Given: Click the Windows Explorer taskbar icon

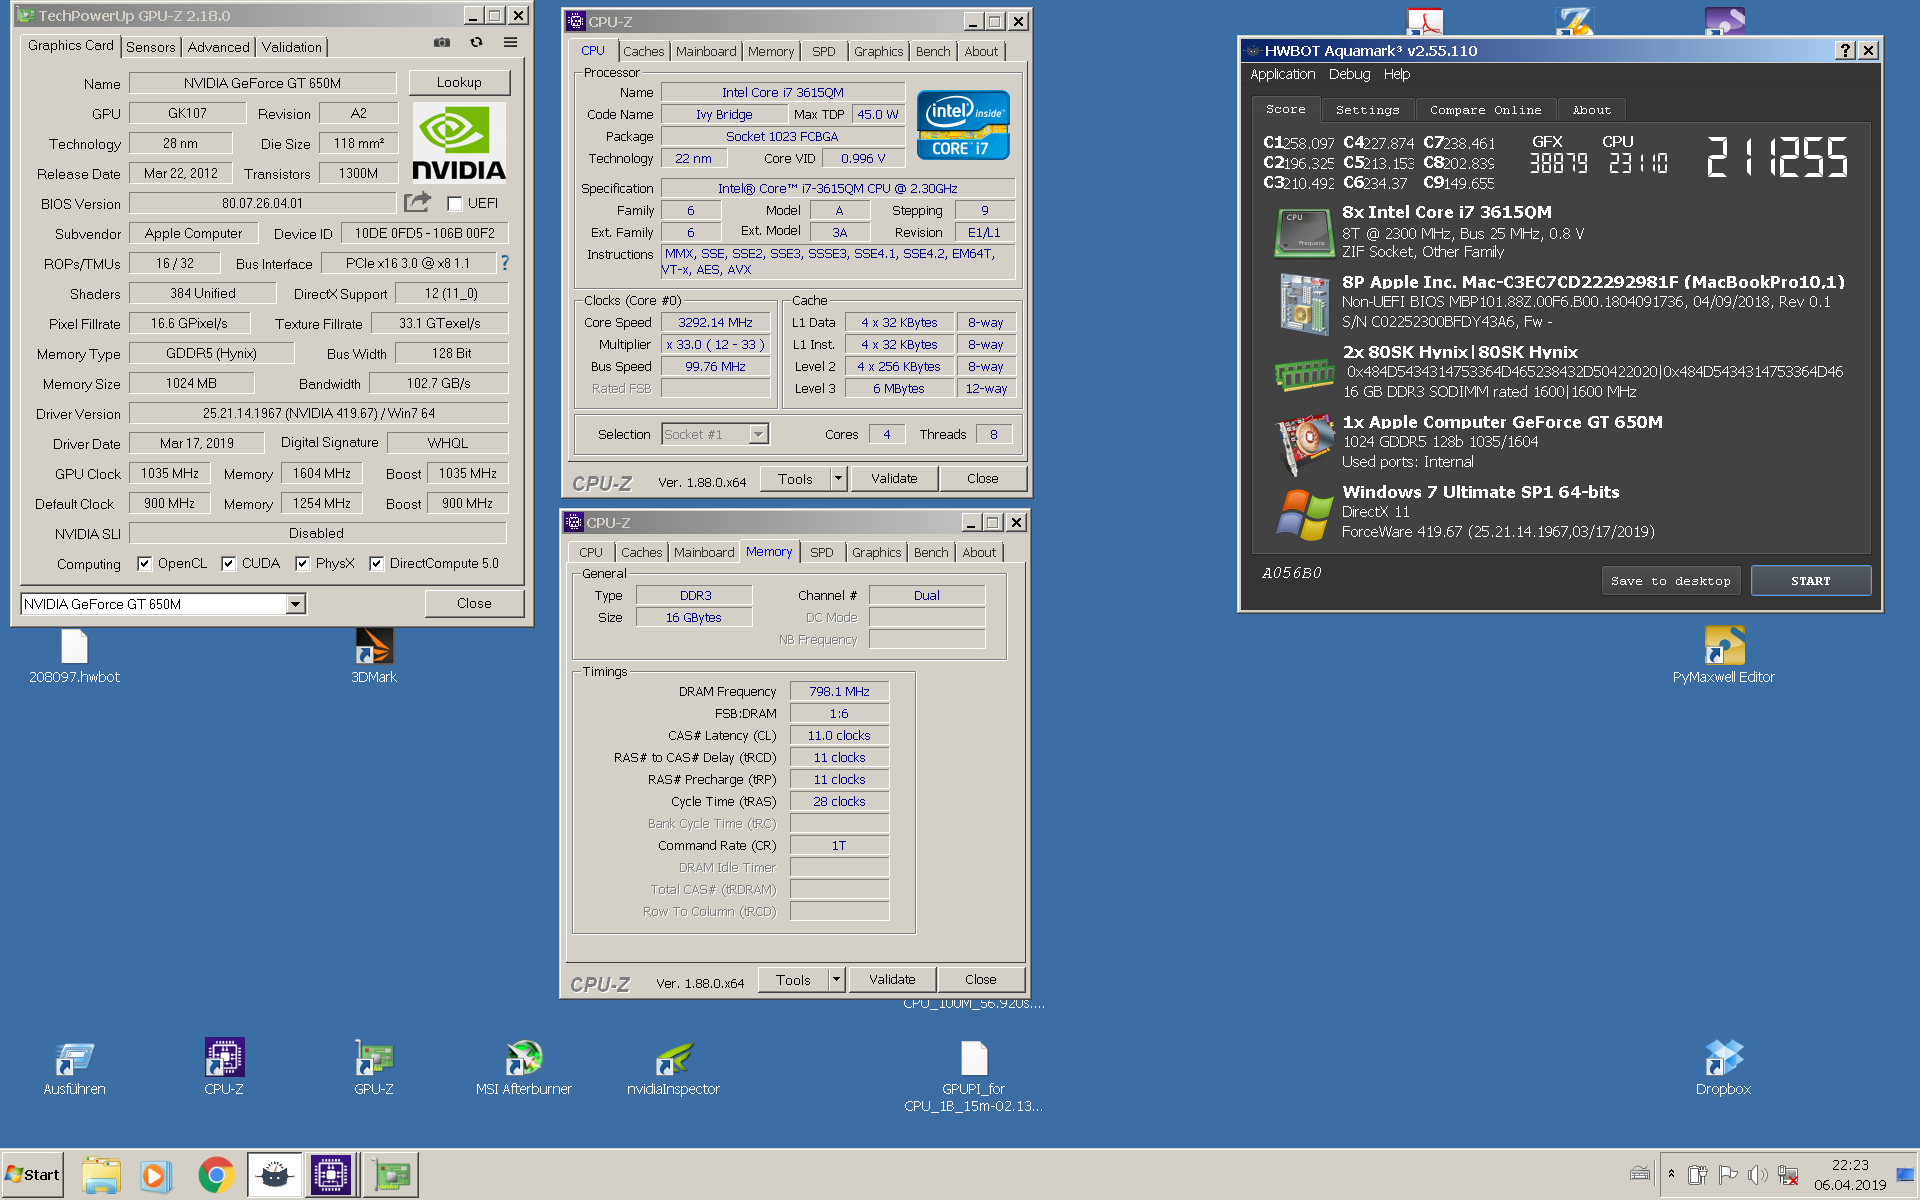Looking at the screenshot, I should point(101,1175).
